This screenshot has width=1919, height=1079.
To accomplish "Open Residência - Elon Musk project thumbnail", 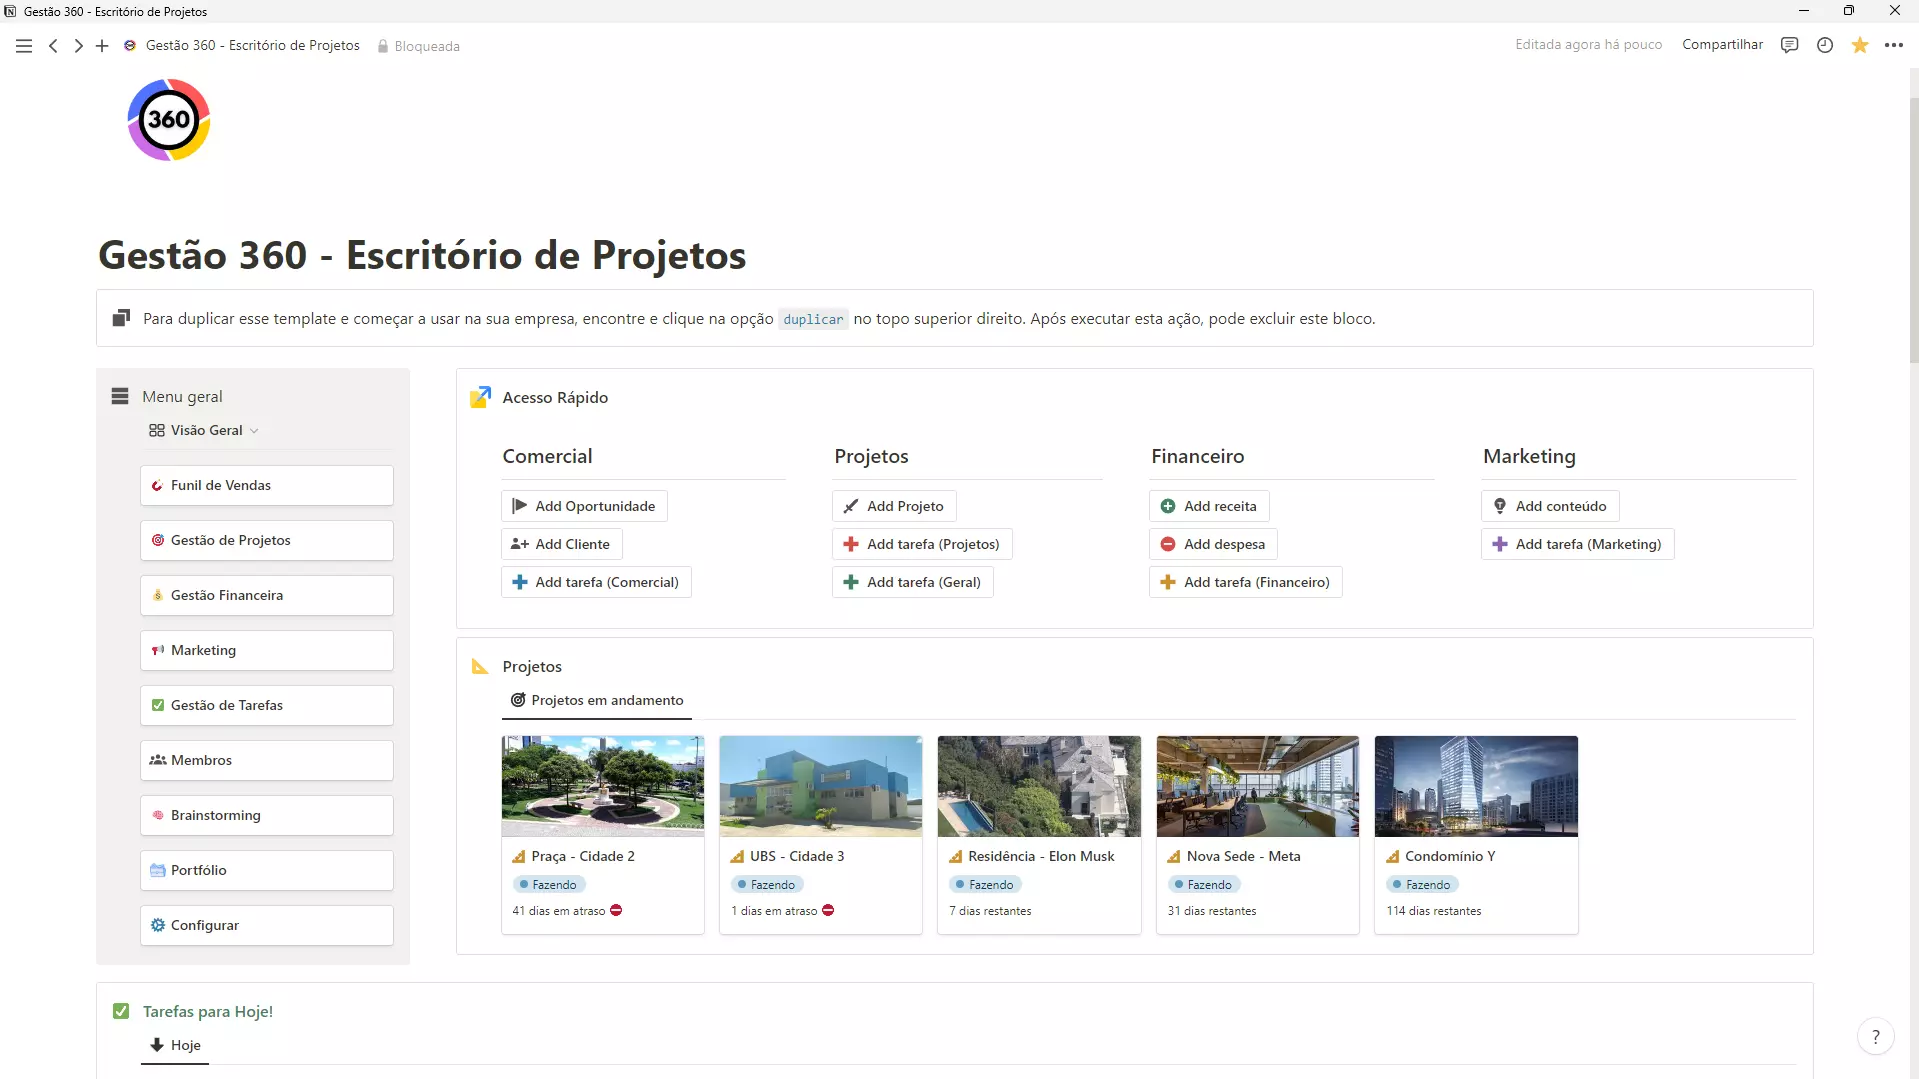I will click(1039, 786).
